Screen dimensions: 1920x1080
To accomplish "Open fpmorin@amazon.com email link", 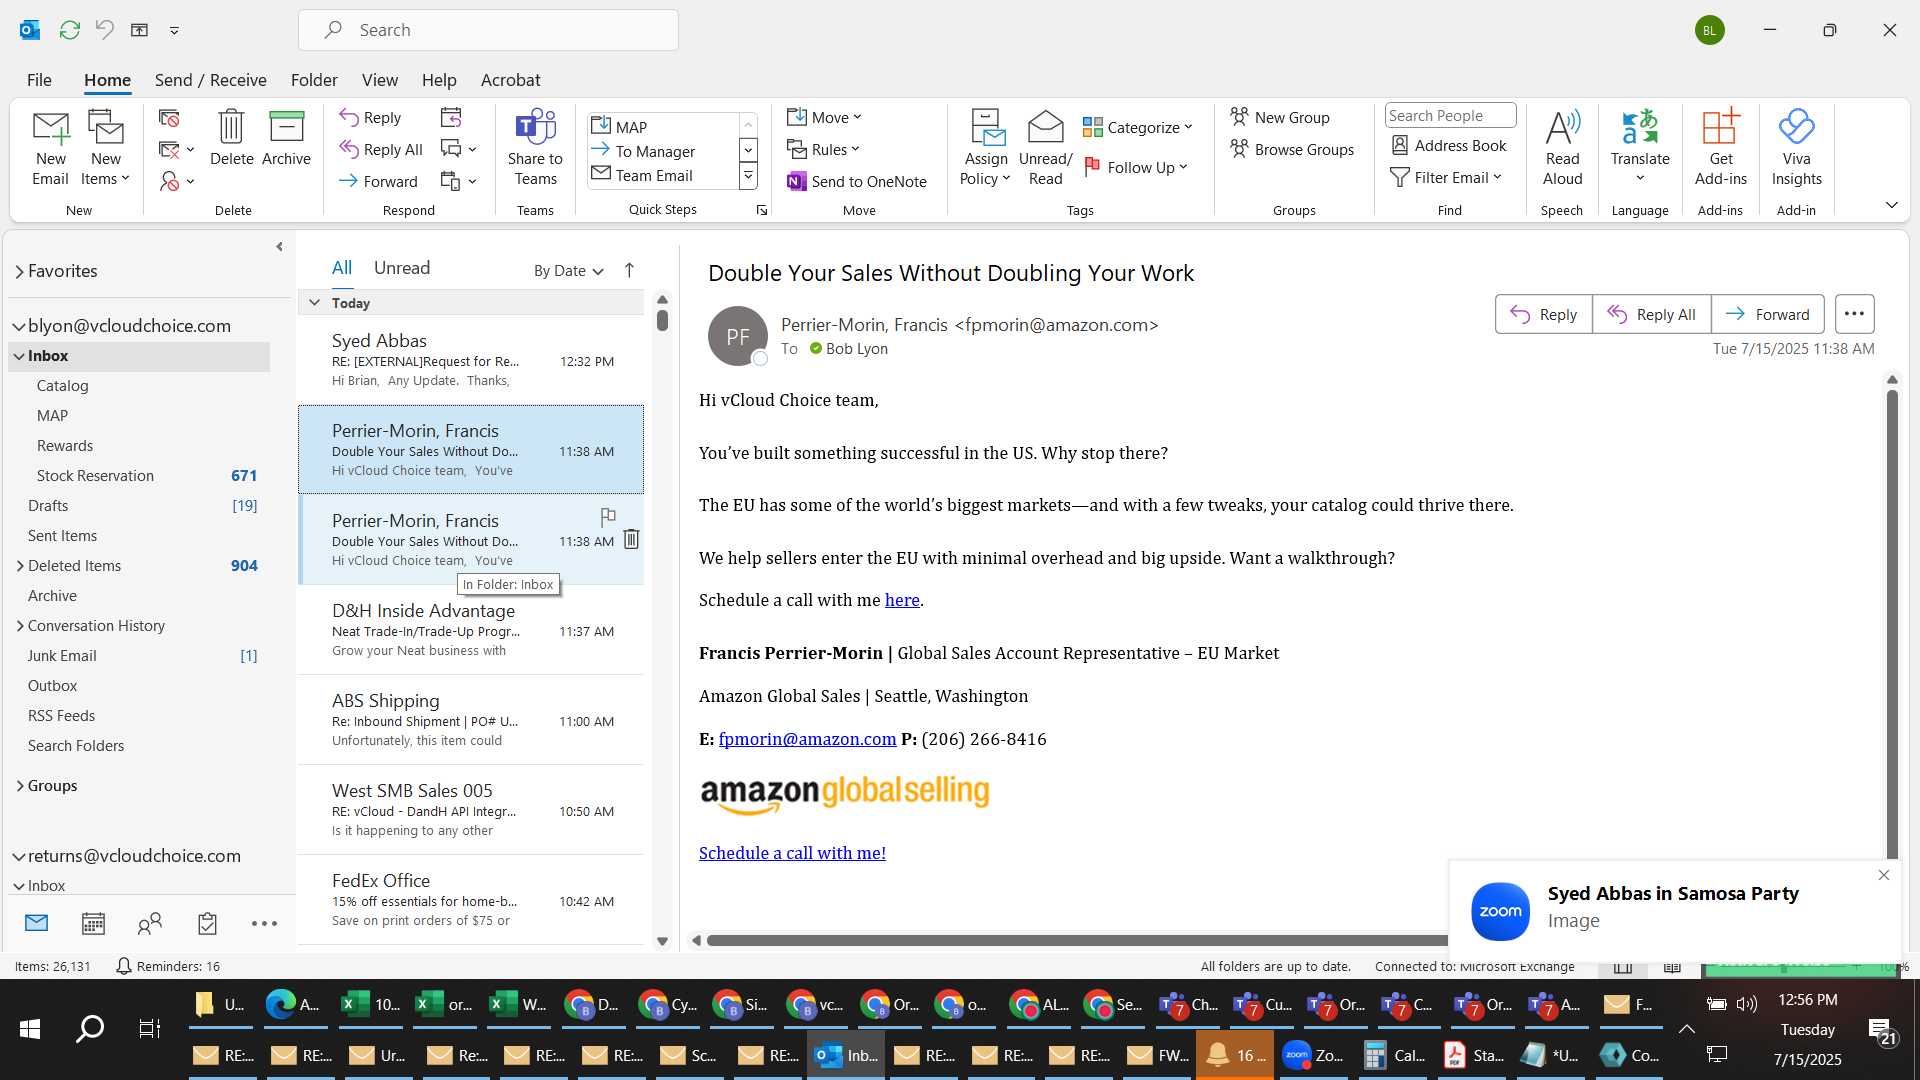I will [x=807, y=739].
